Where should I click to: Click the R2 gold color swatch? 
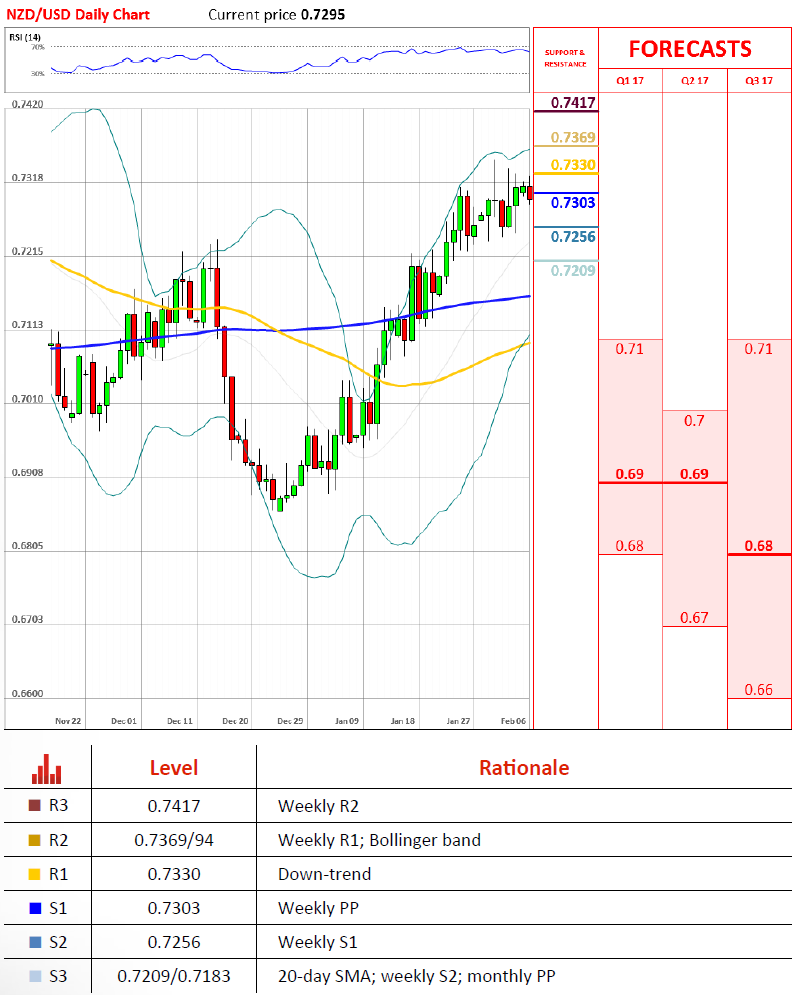[x=35, y=840]
